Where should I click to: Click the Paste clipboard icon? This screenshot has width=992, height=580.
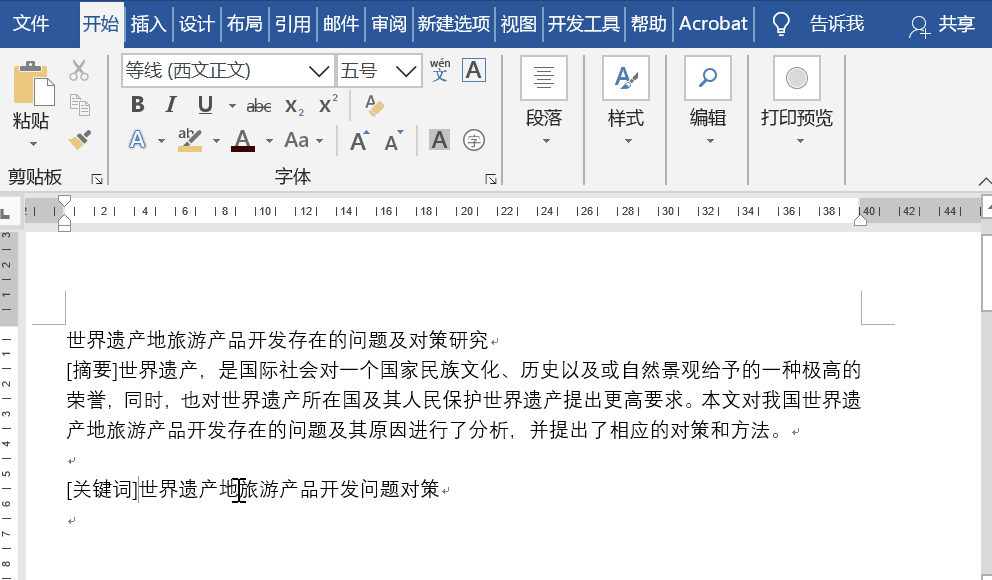(33, 83)
